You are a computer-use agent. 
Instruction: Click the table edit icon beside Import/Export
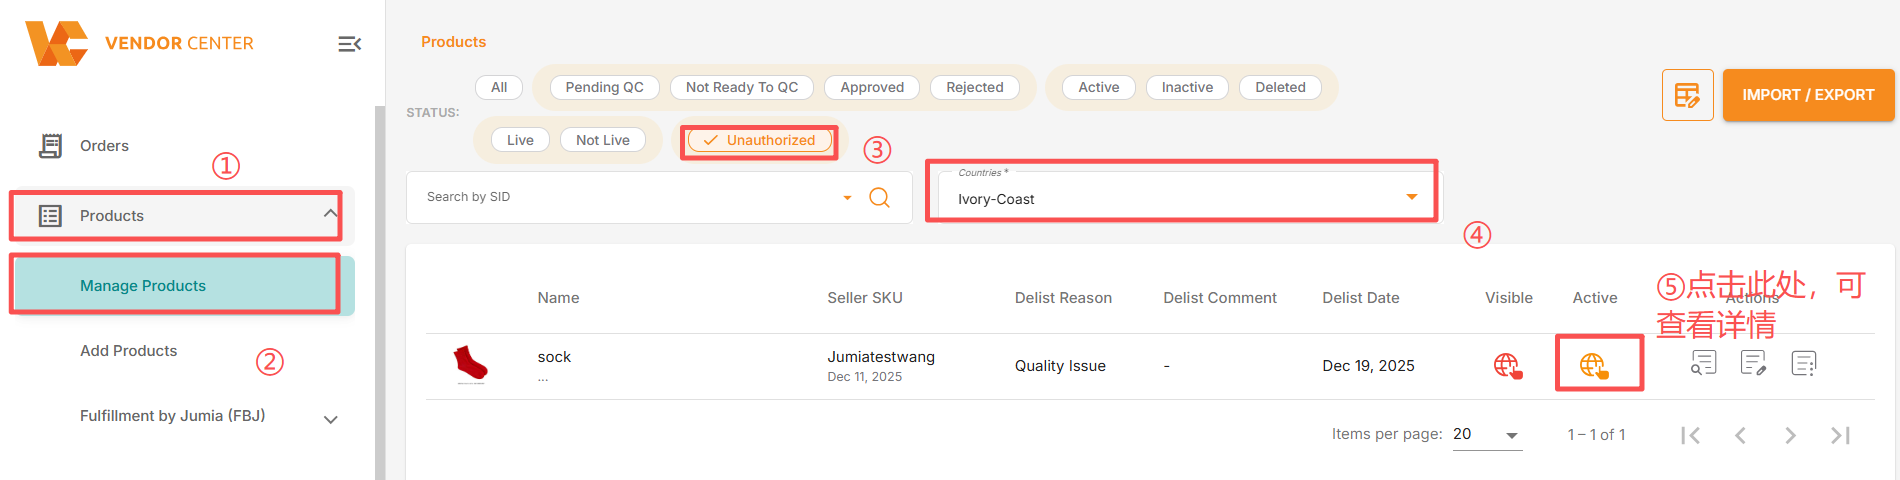(x=1687, y=95)
